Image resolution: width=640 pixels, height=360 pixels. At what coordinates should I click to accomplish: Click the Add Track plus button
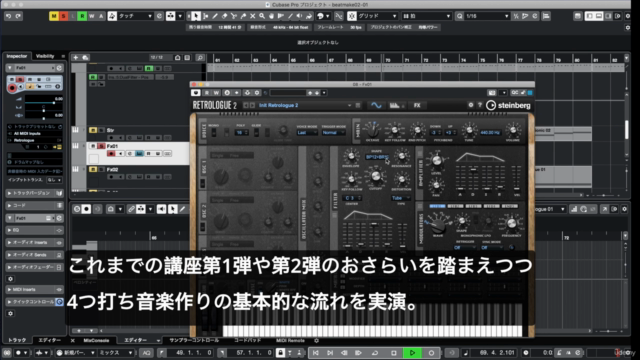click(x=76, y=58)
